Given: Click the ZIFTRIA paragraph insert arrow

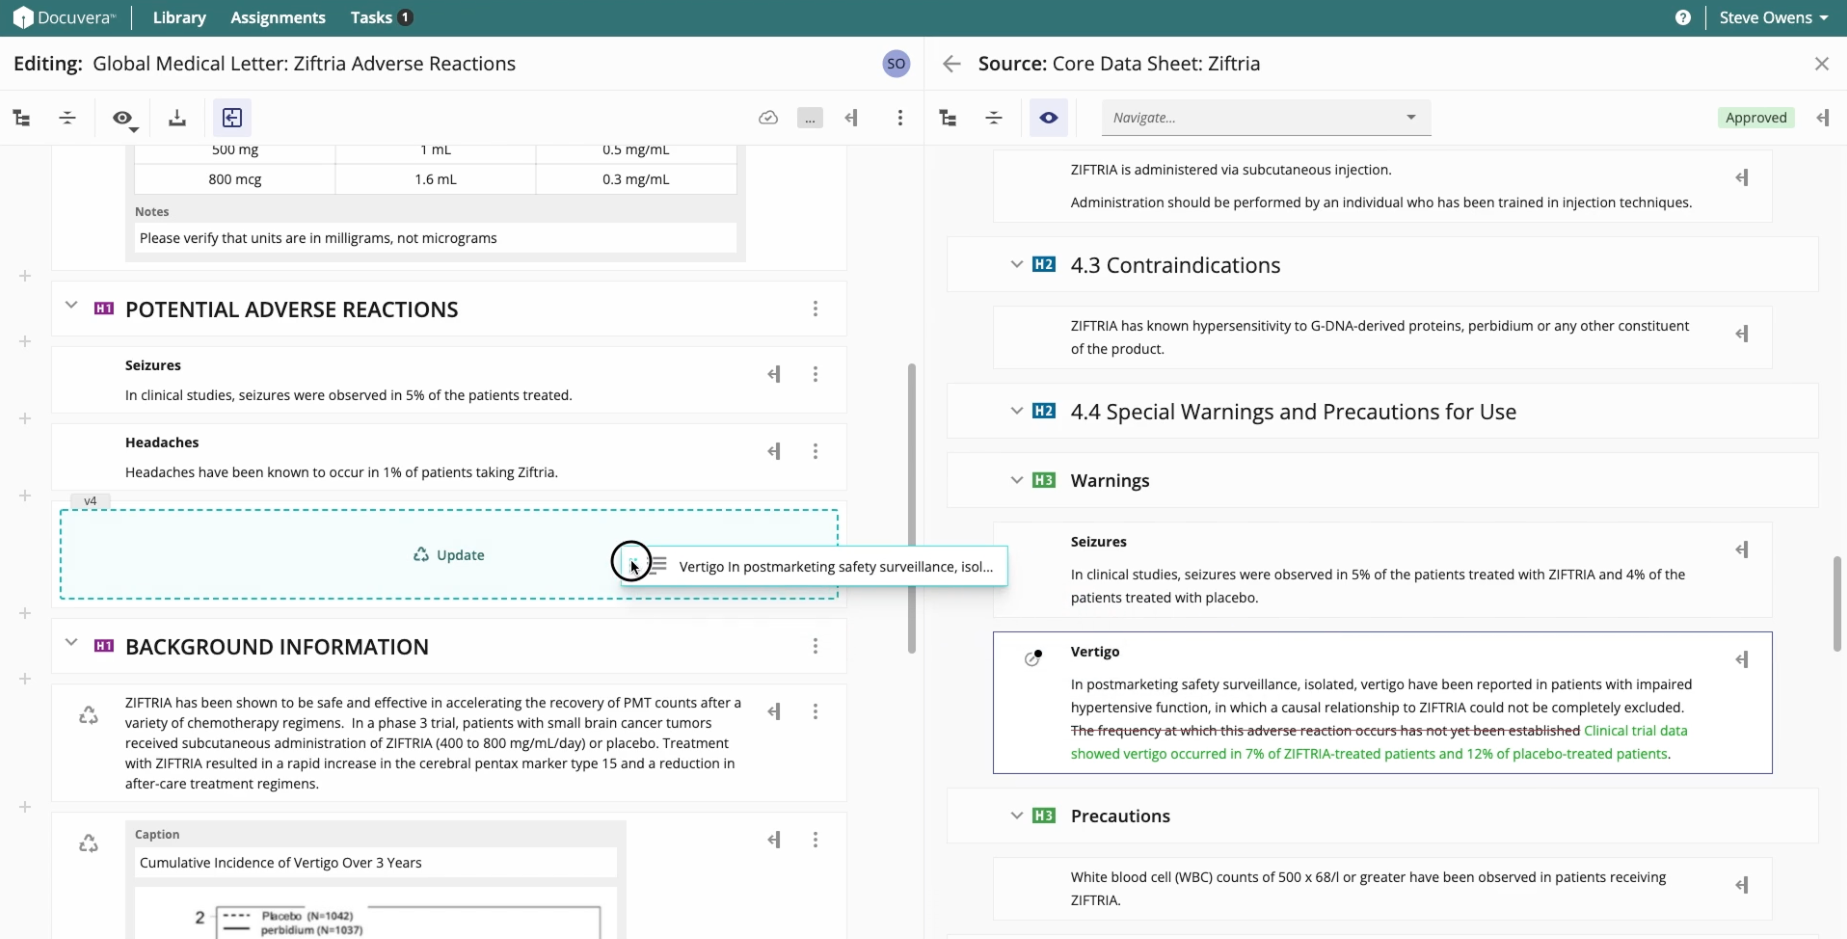Looking at the screenshot, I should click(774, 711).
